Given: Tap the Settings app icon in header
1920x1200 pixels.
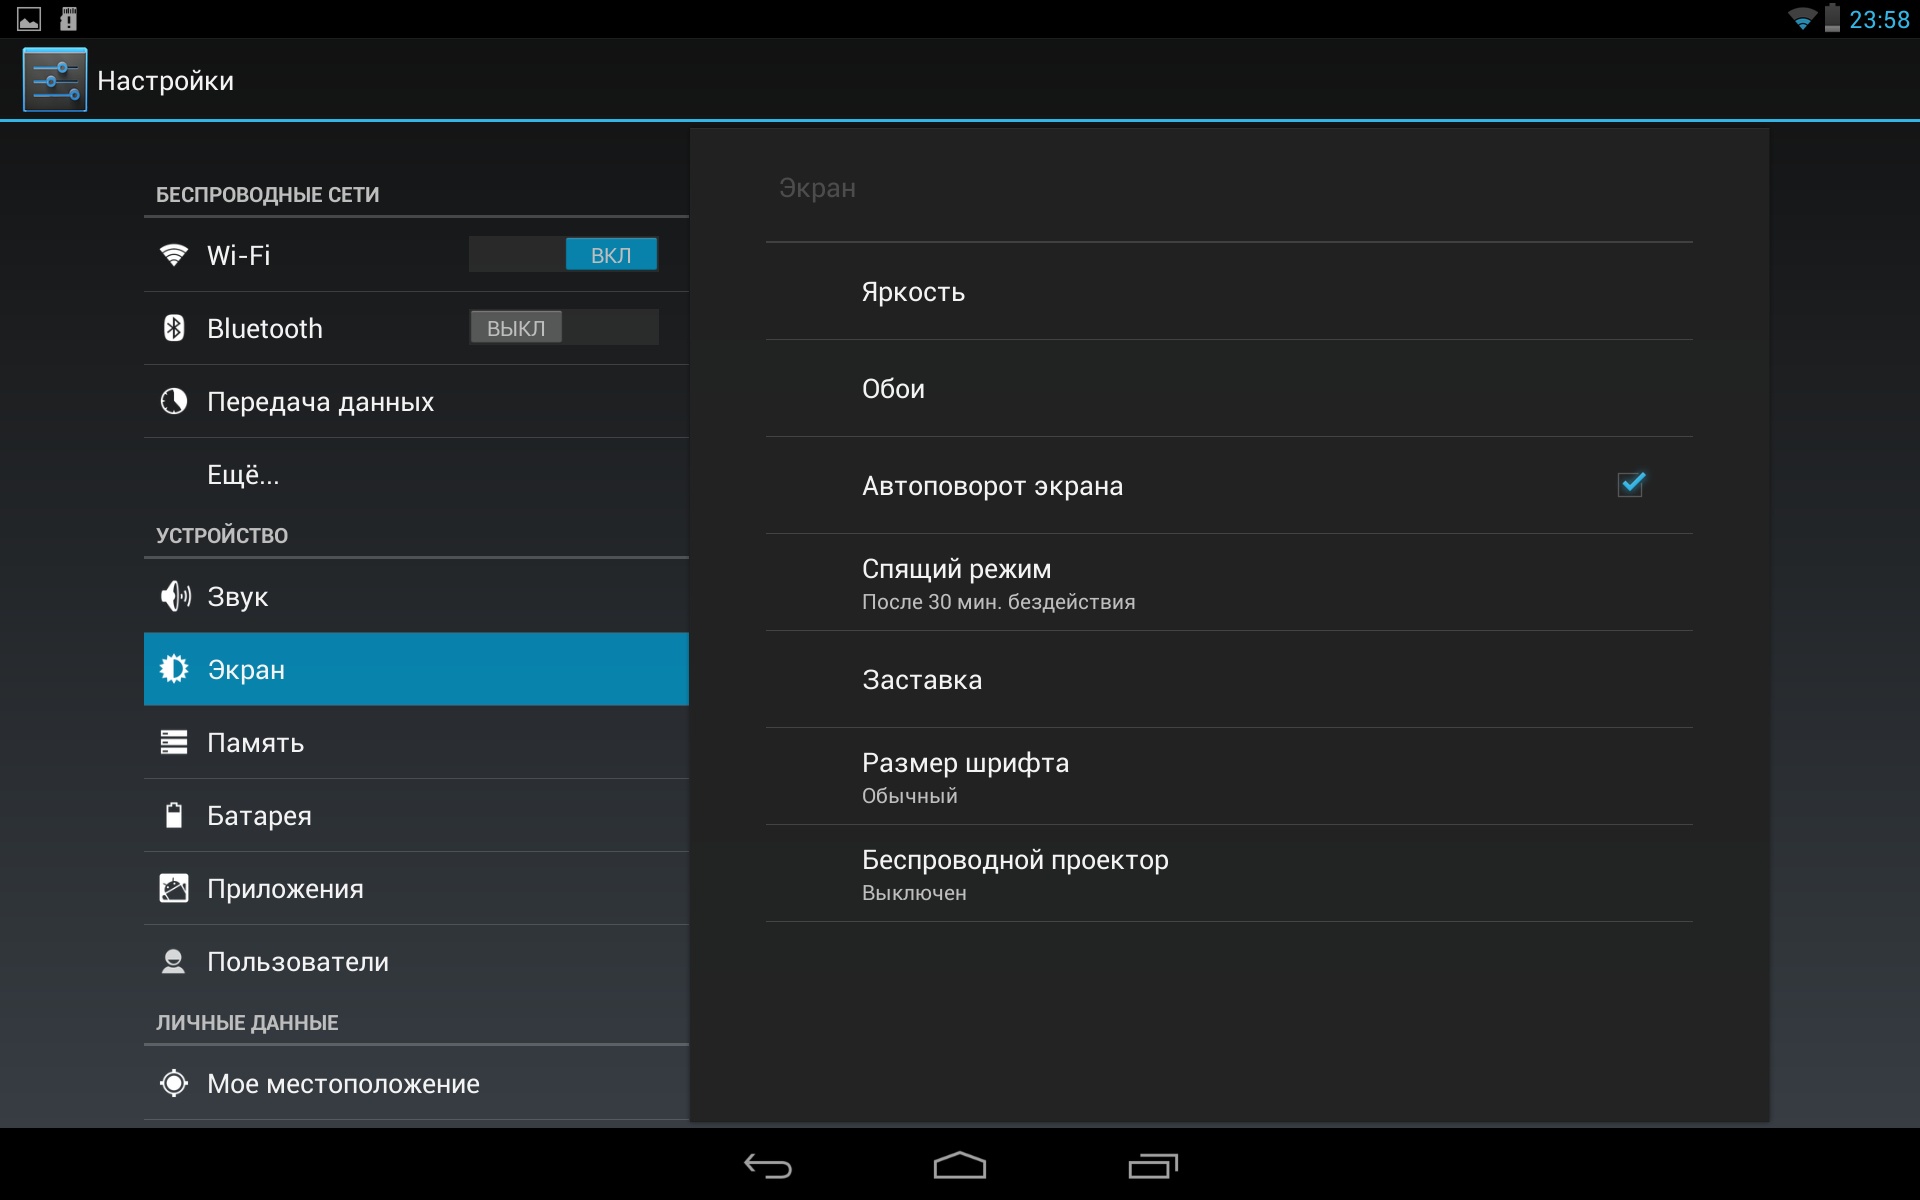Looking at the screenshot, I should coord(55,80).
